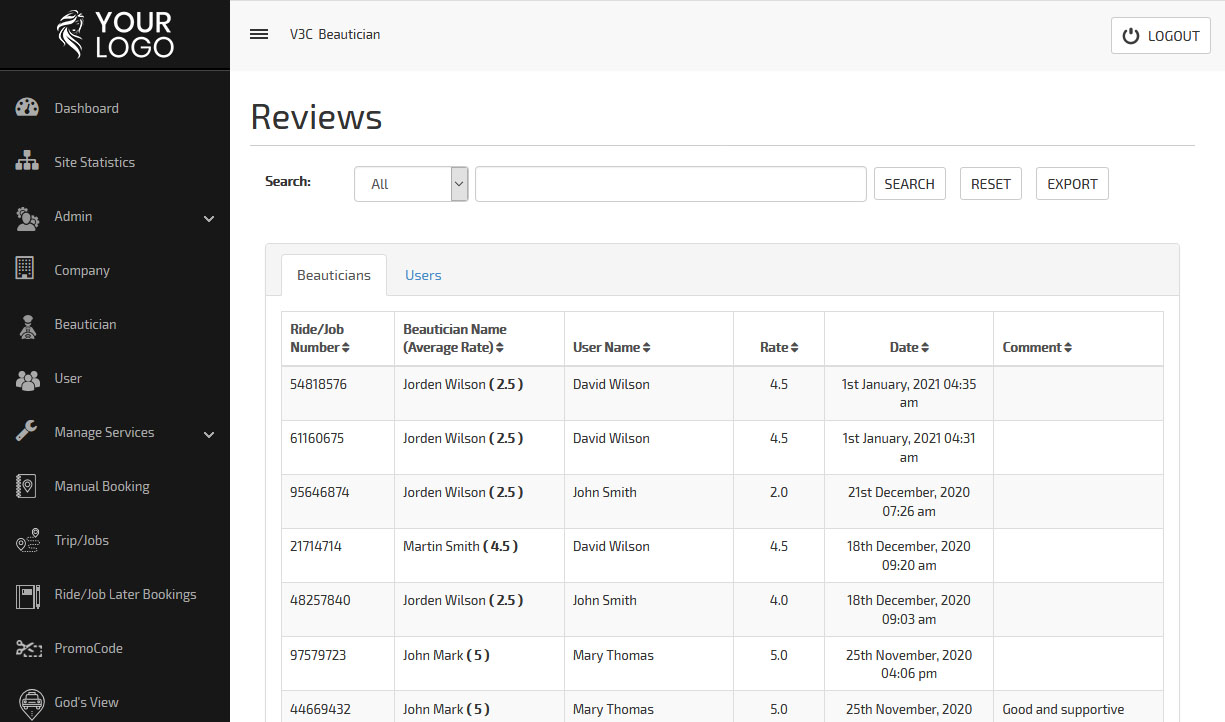Open Manual Booking menu item
Image resolution: width=1225 pixels, height=722 pixels.
pos(115,486)
